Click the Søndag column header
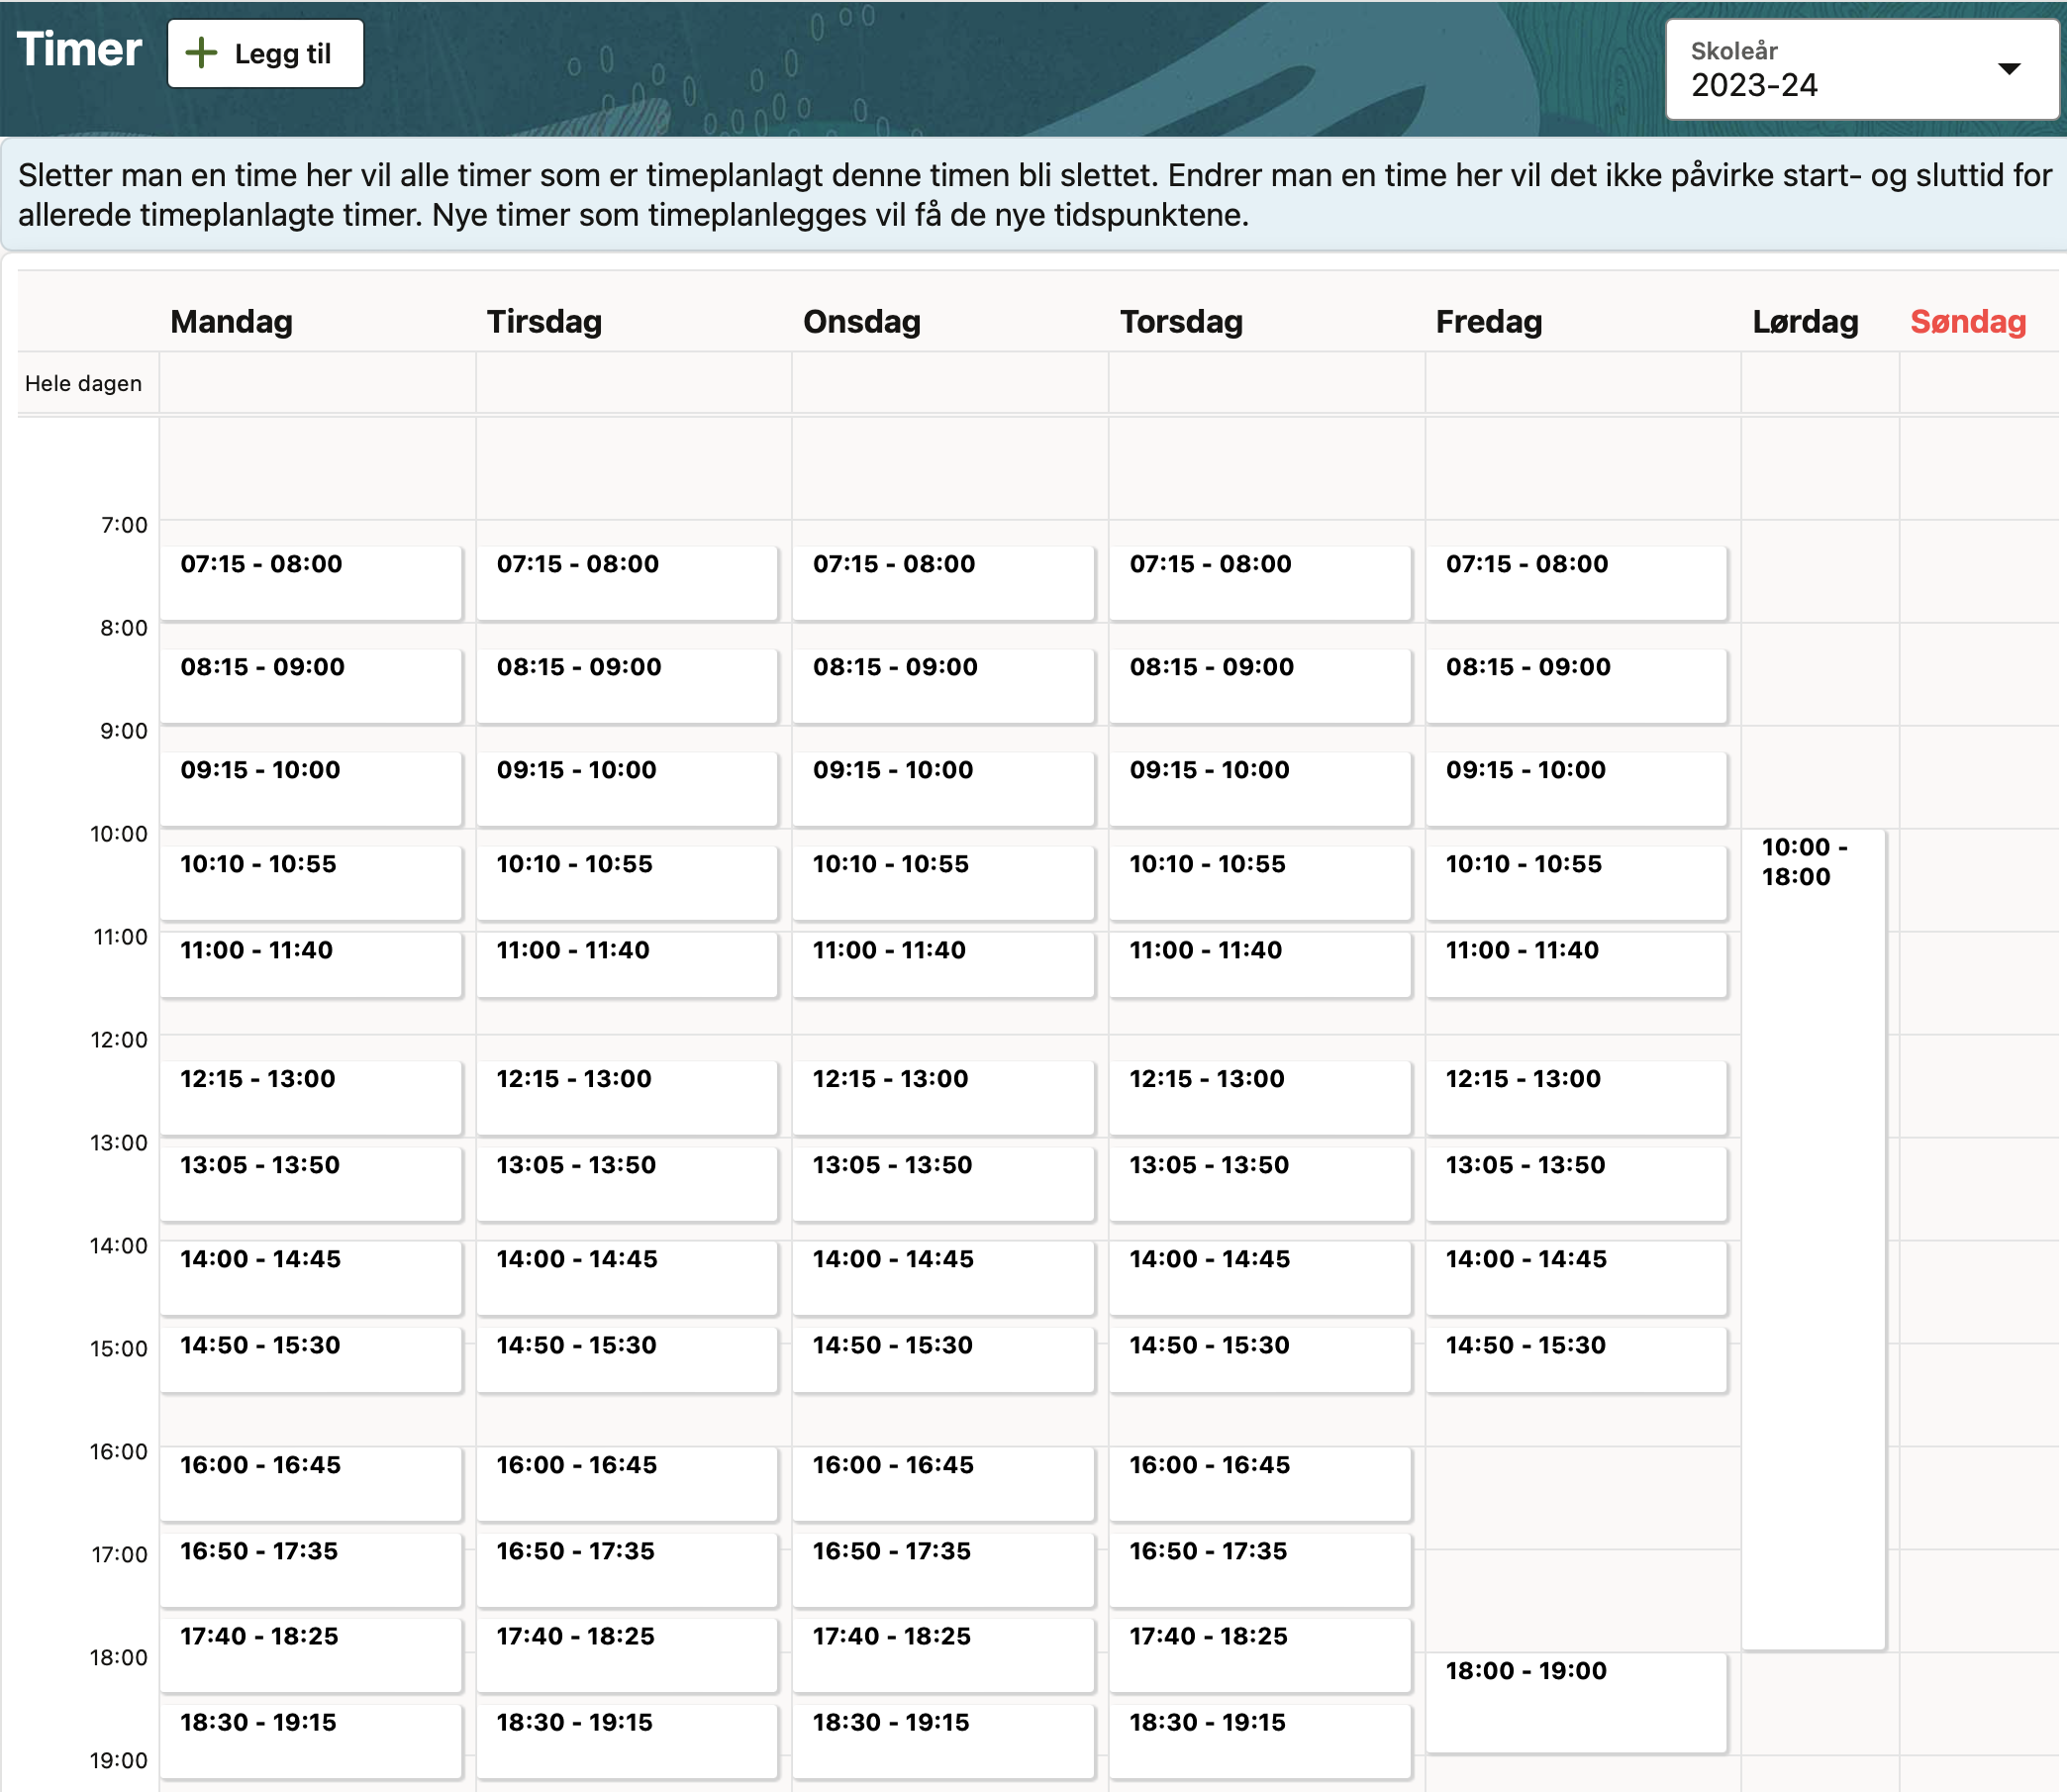The height and width of the screenshot is (1792, 2067). click(x=1967, y=322)
